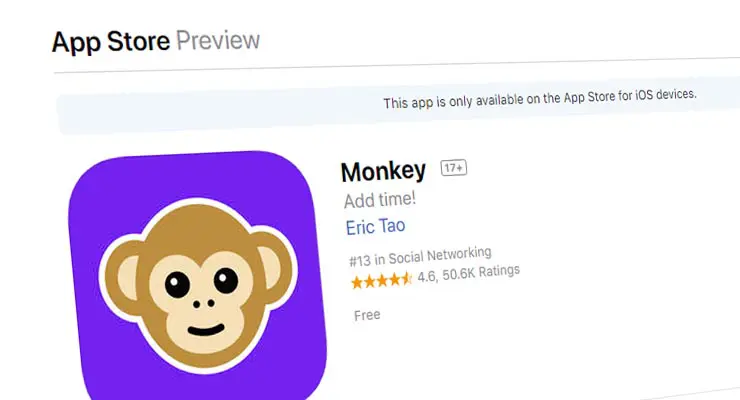Click the Monkey app title

[383, 171]
